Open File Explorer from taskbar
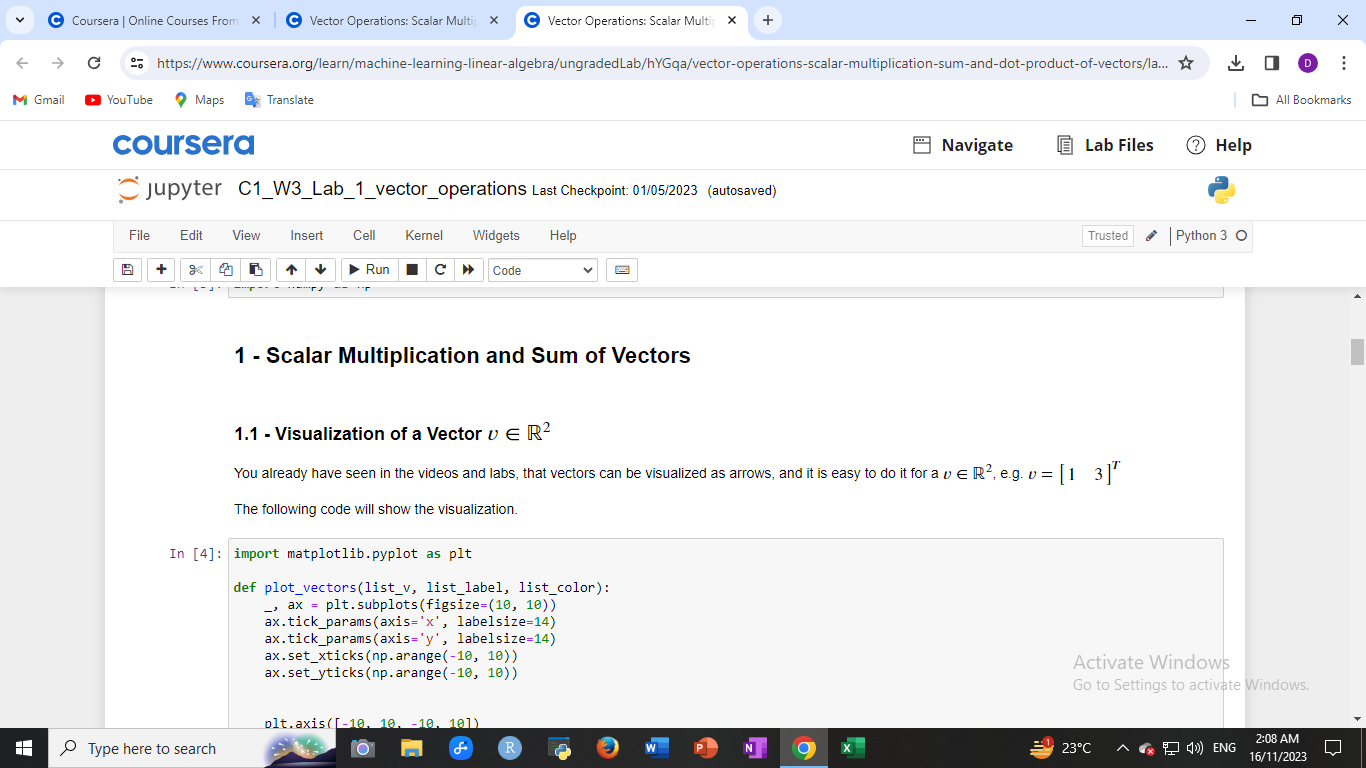The width and height of the screenshot is (1366, 768). pyautogui.click(x=412, y=748)
